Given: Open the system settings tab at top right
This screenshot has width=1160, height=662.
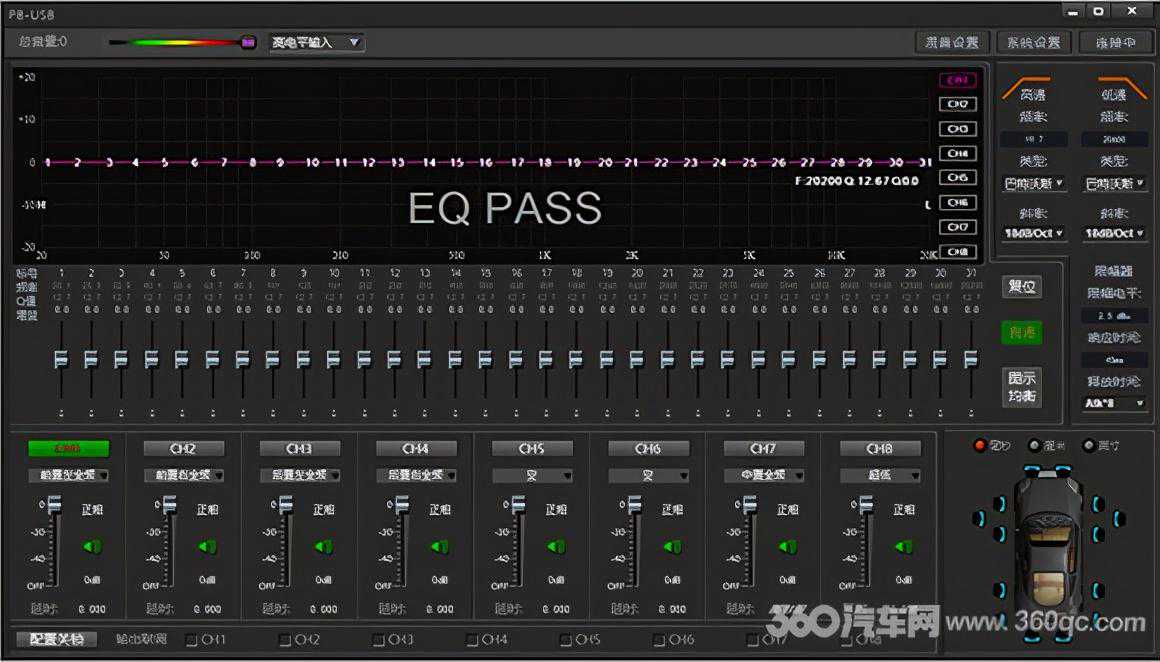Looking at the screenshot, I should coord(1033,42).
